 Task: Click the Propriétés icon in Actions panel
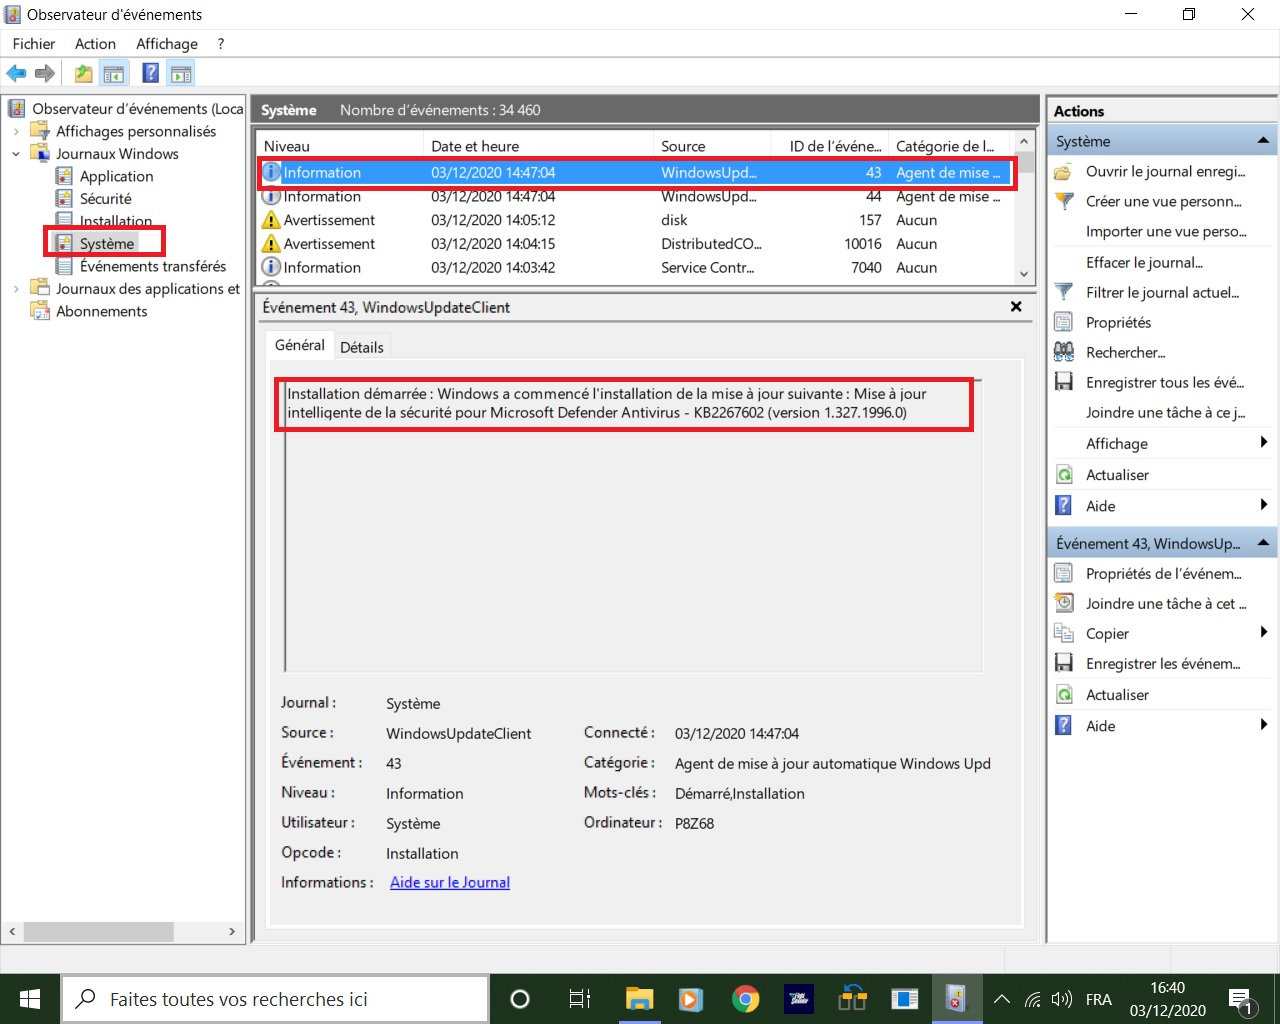point(1064,322)
